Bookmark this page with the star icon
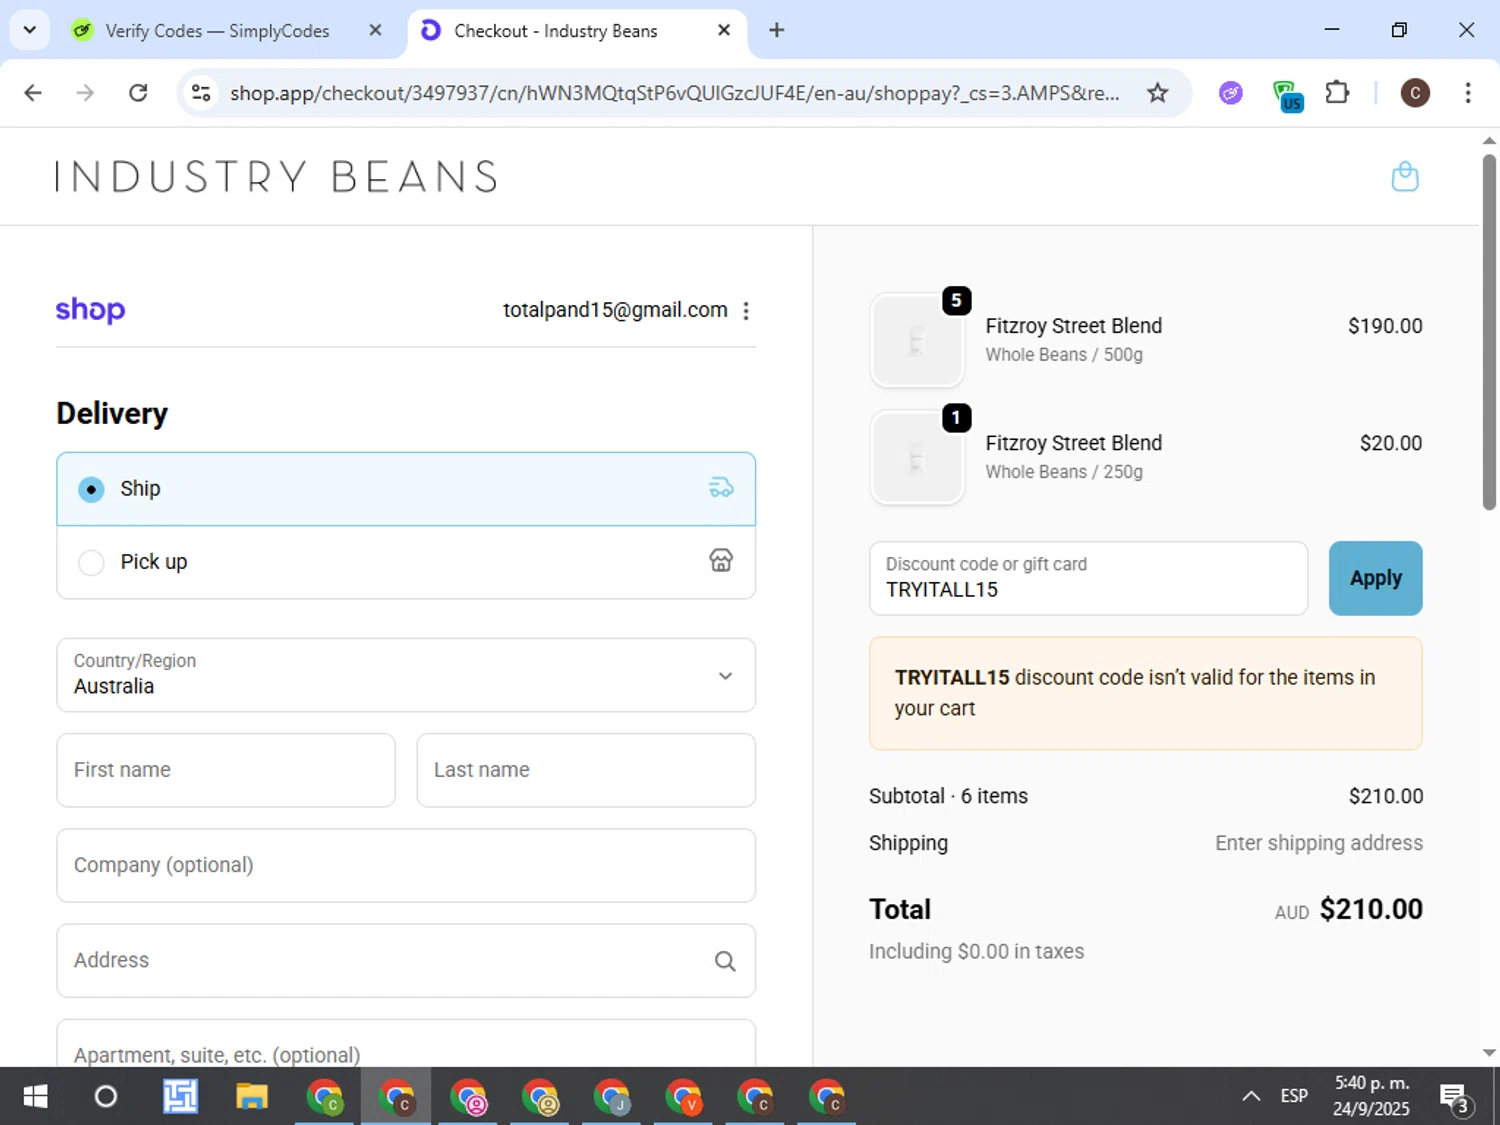Screen dimensions: 1500x1125 1157,93
